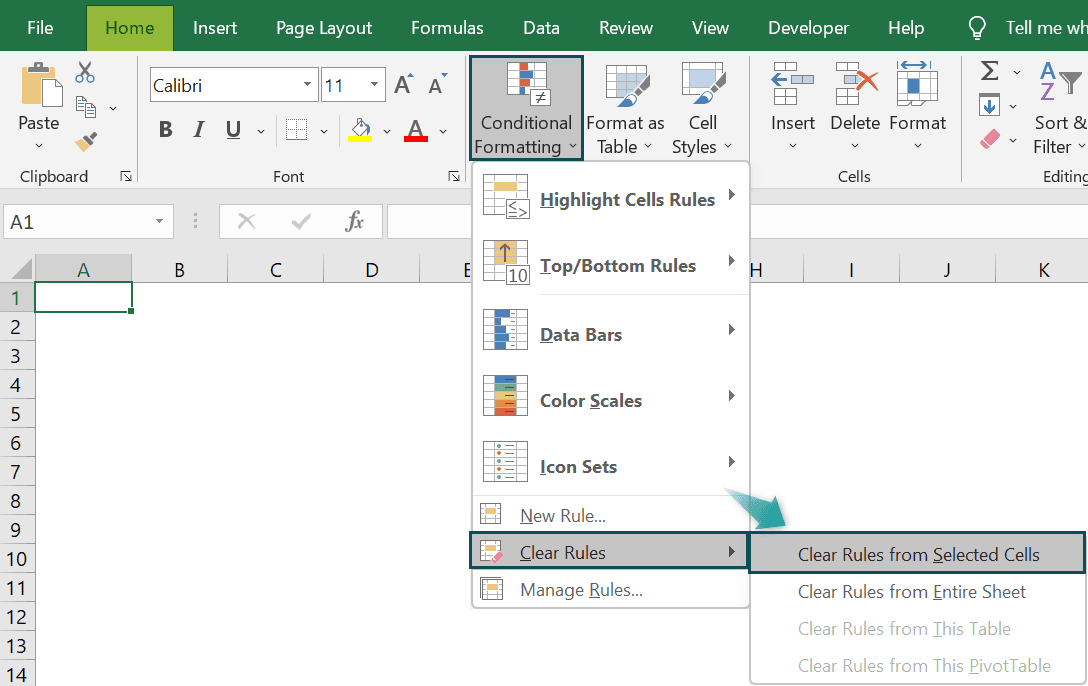Click the Insert Function fx icon
This screenshot has width=1088, height=686.
click(355, 222)
